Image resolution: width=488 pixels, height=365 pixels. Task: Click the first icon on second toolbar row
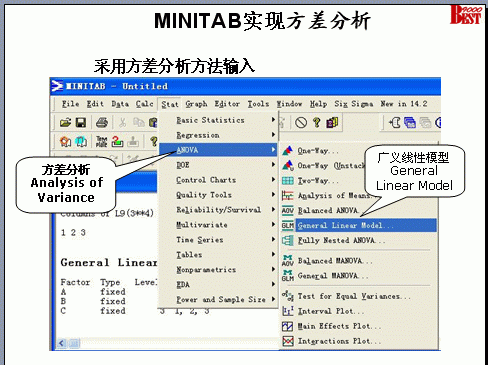[65, 142]
